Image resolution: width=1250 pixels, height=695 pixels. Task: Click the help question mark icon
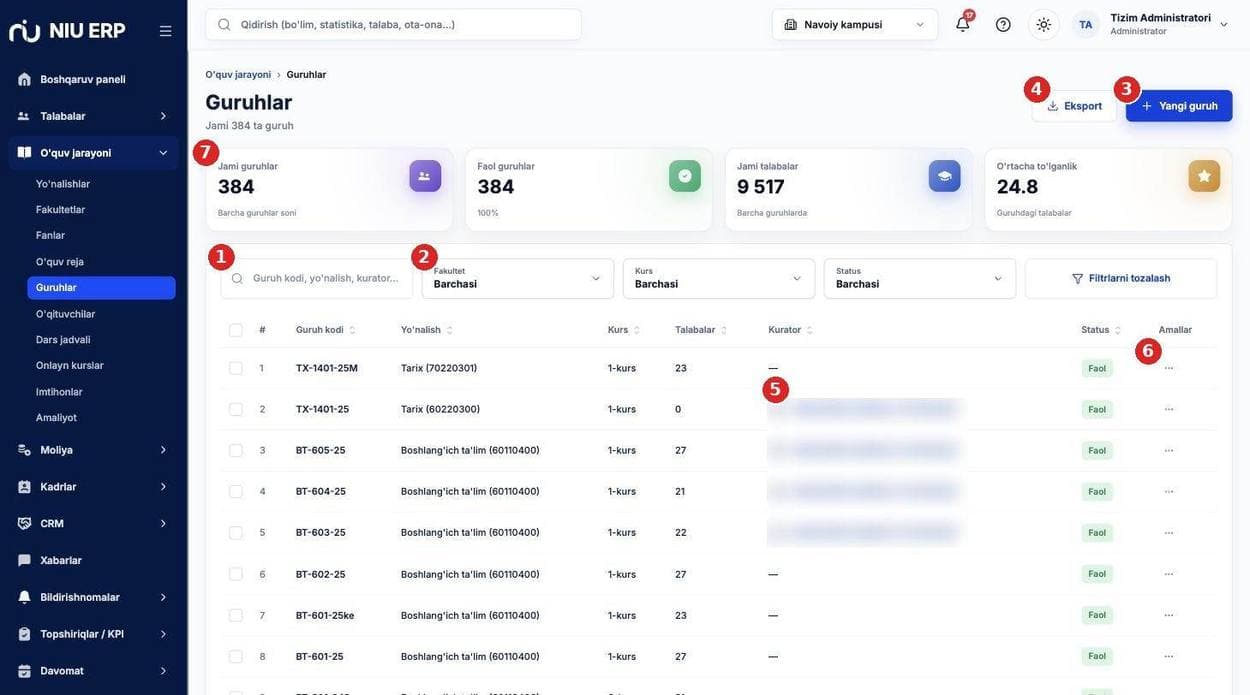(x=1003, y=24)
